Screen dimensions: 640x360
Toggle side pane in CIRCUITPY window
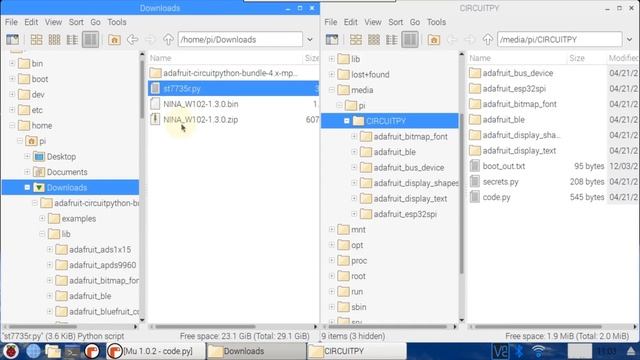[x=332, y=40]
